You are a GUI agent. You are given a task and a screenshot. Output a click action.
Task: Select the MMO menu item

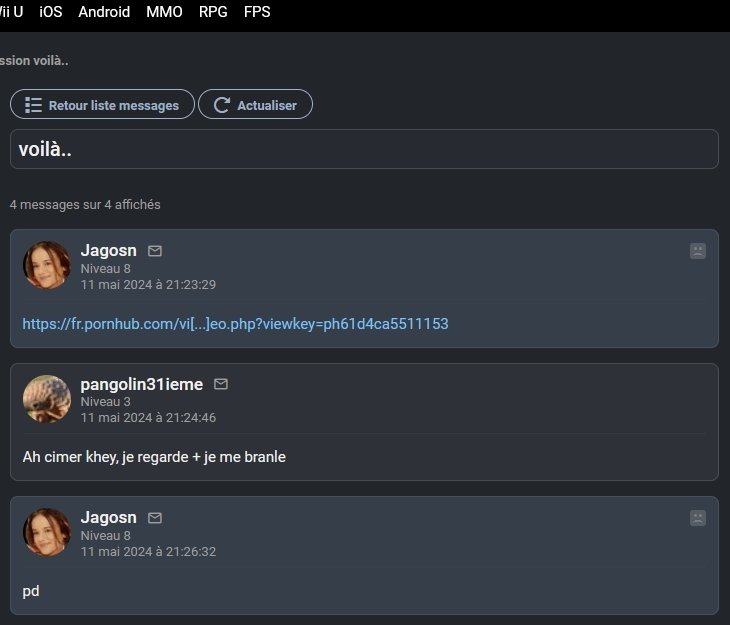pos(164,12)
